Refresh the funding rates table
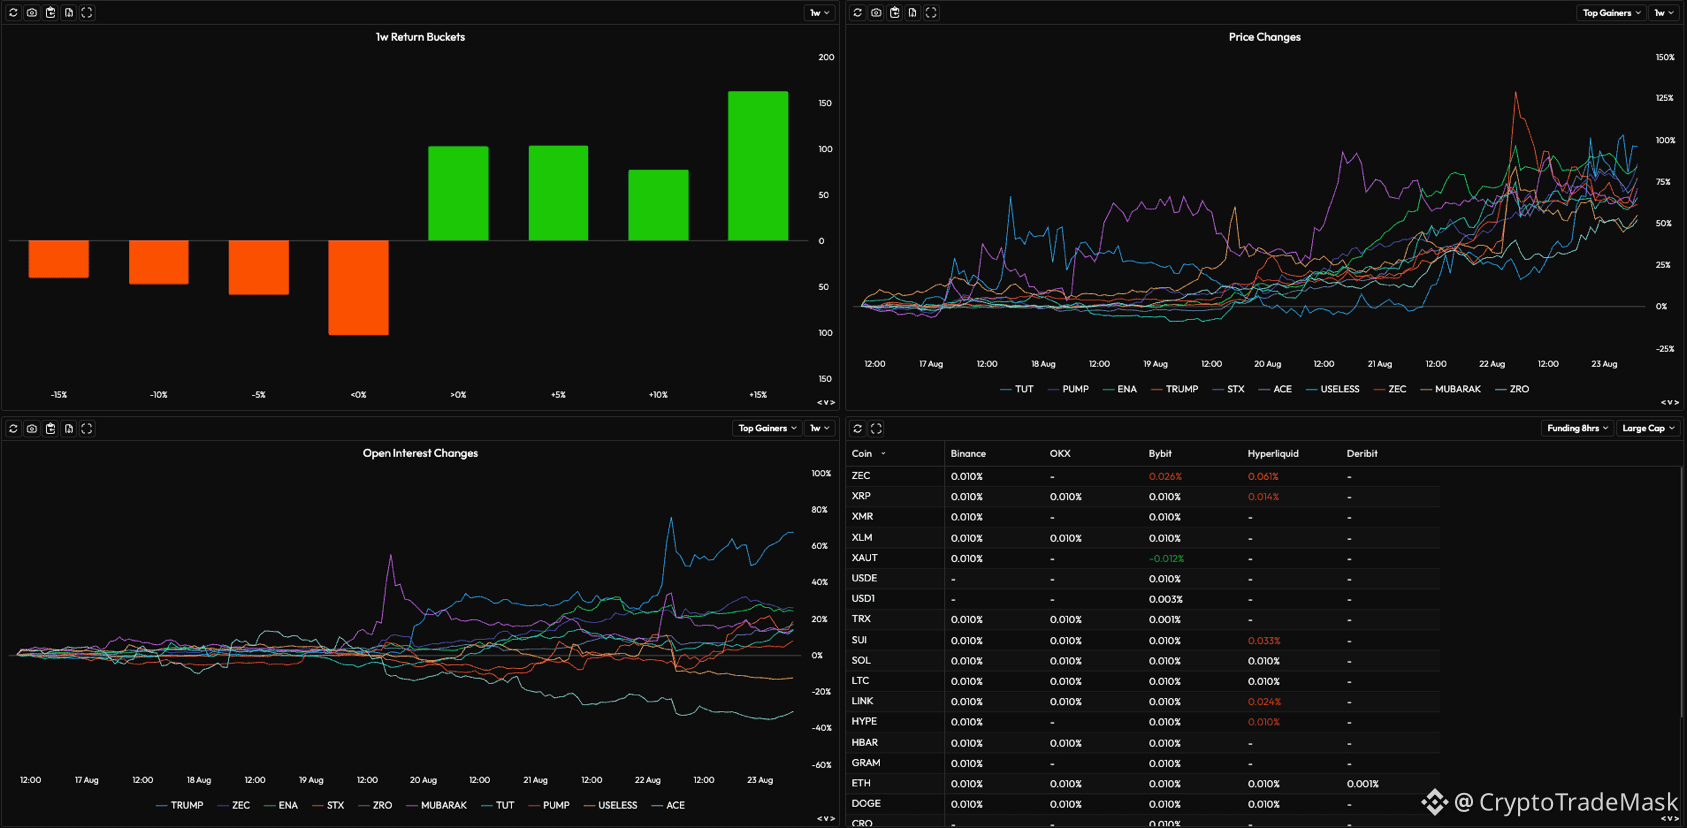1687x828 pixels. [857, 429]
